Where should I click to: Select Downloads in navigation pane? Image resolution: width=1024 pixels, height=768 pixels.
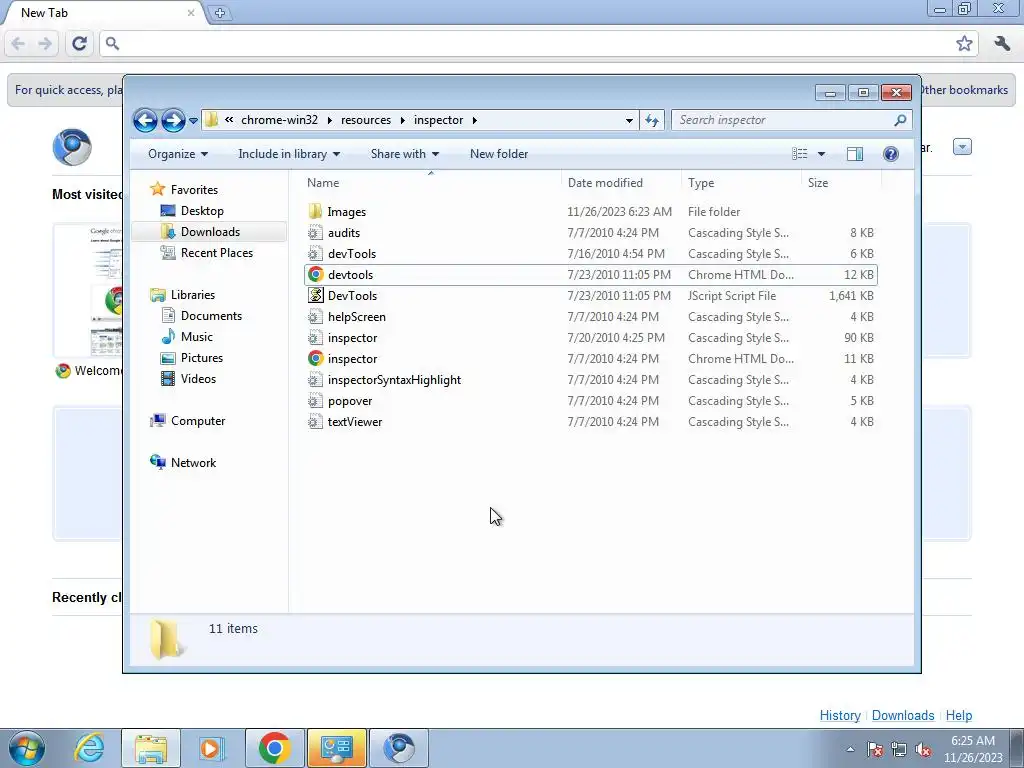210,232
